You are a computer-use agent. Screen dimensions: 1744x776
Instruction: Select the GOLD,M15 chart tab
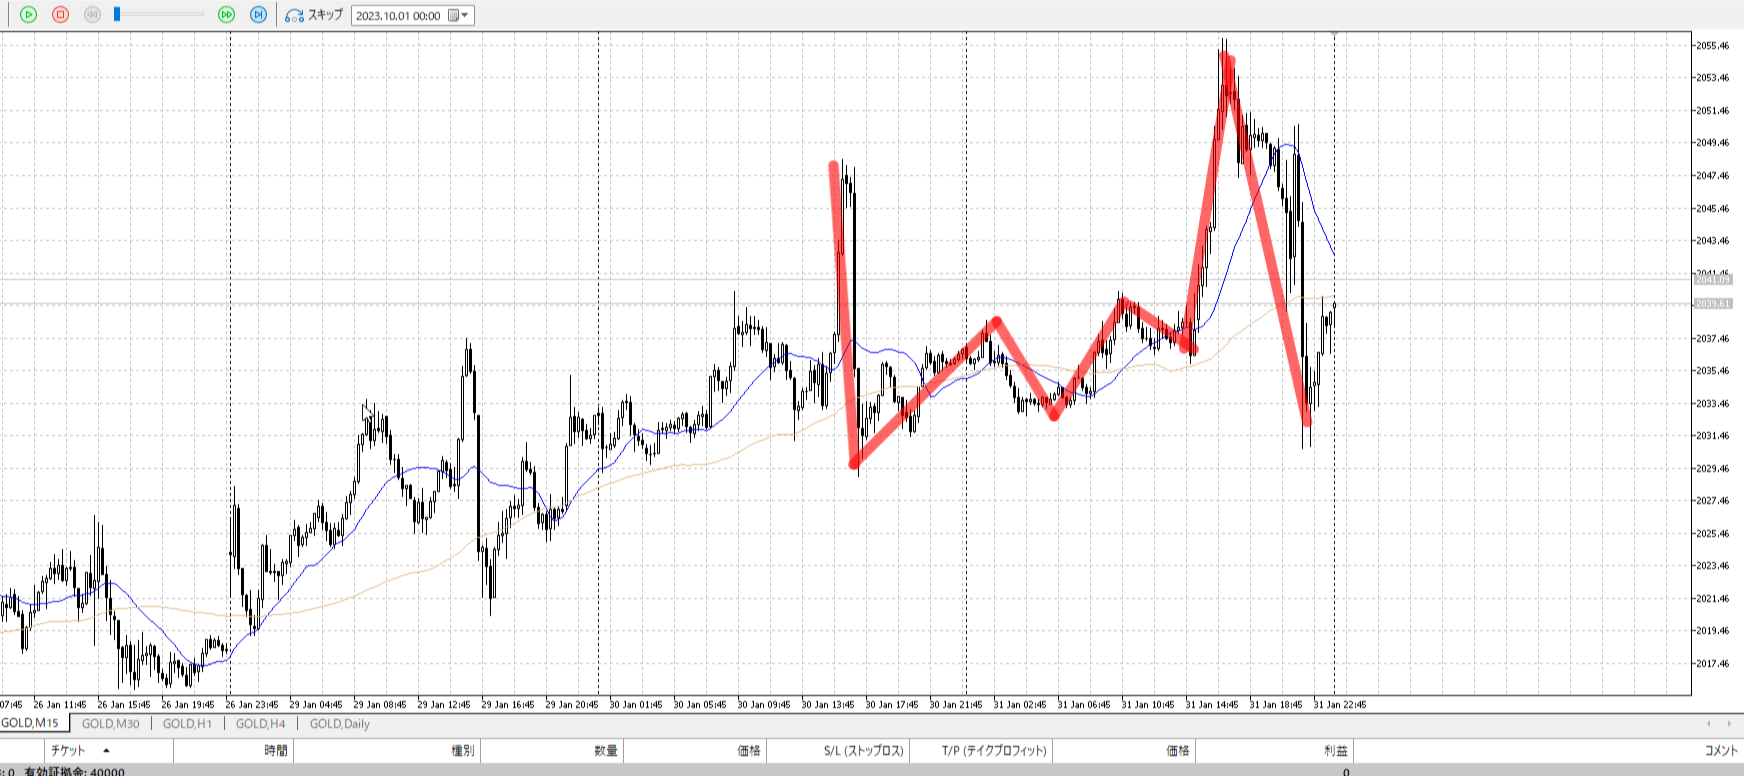click(30, 723)
